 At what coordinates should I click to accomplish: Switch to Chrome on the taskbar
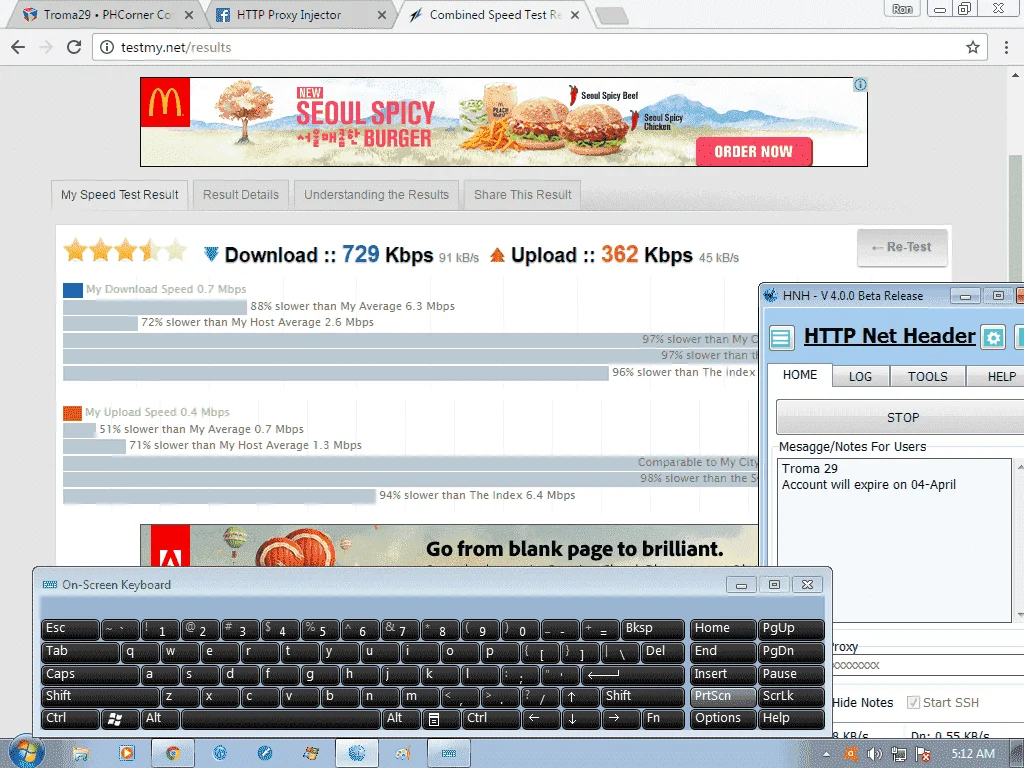(172, 754)
